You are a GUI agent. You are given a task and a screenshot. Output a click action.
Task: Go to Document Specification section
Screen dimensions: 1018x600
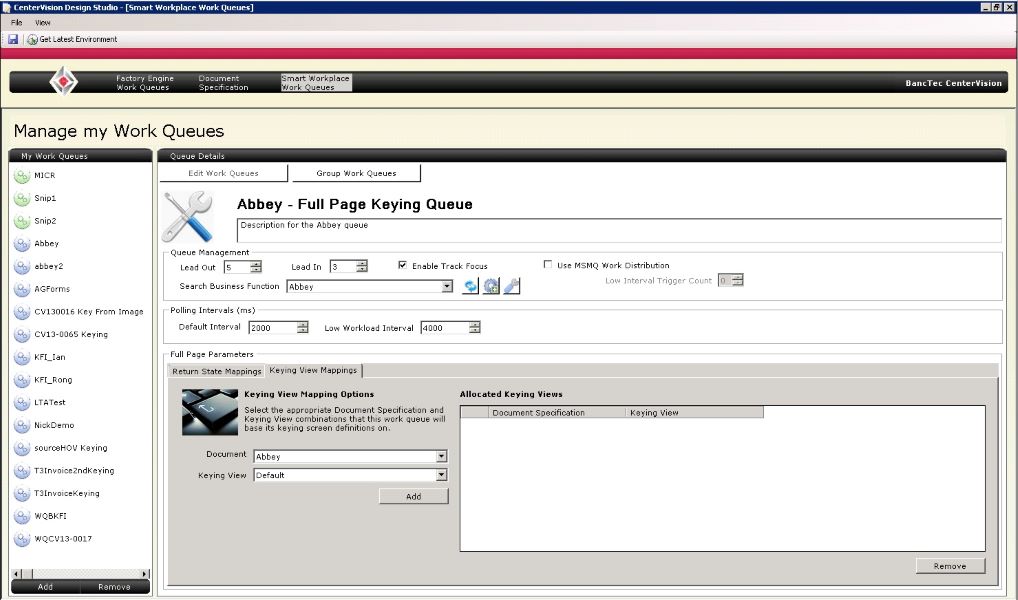tap(223, 82)
